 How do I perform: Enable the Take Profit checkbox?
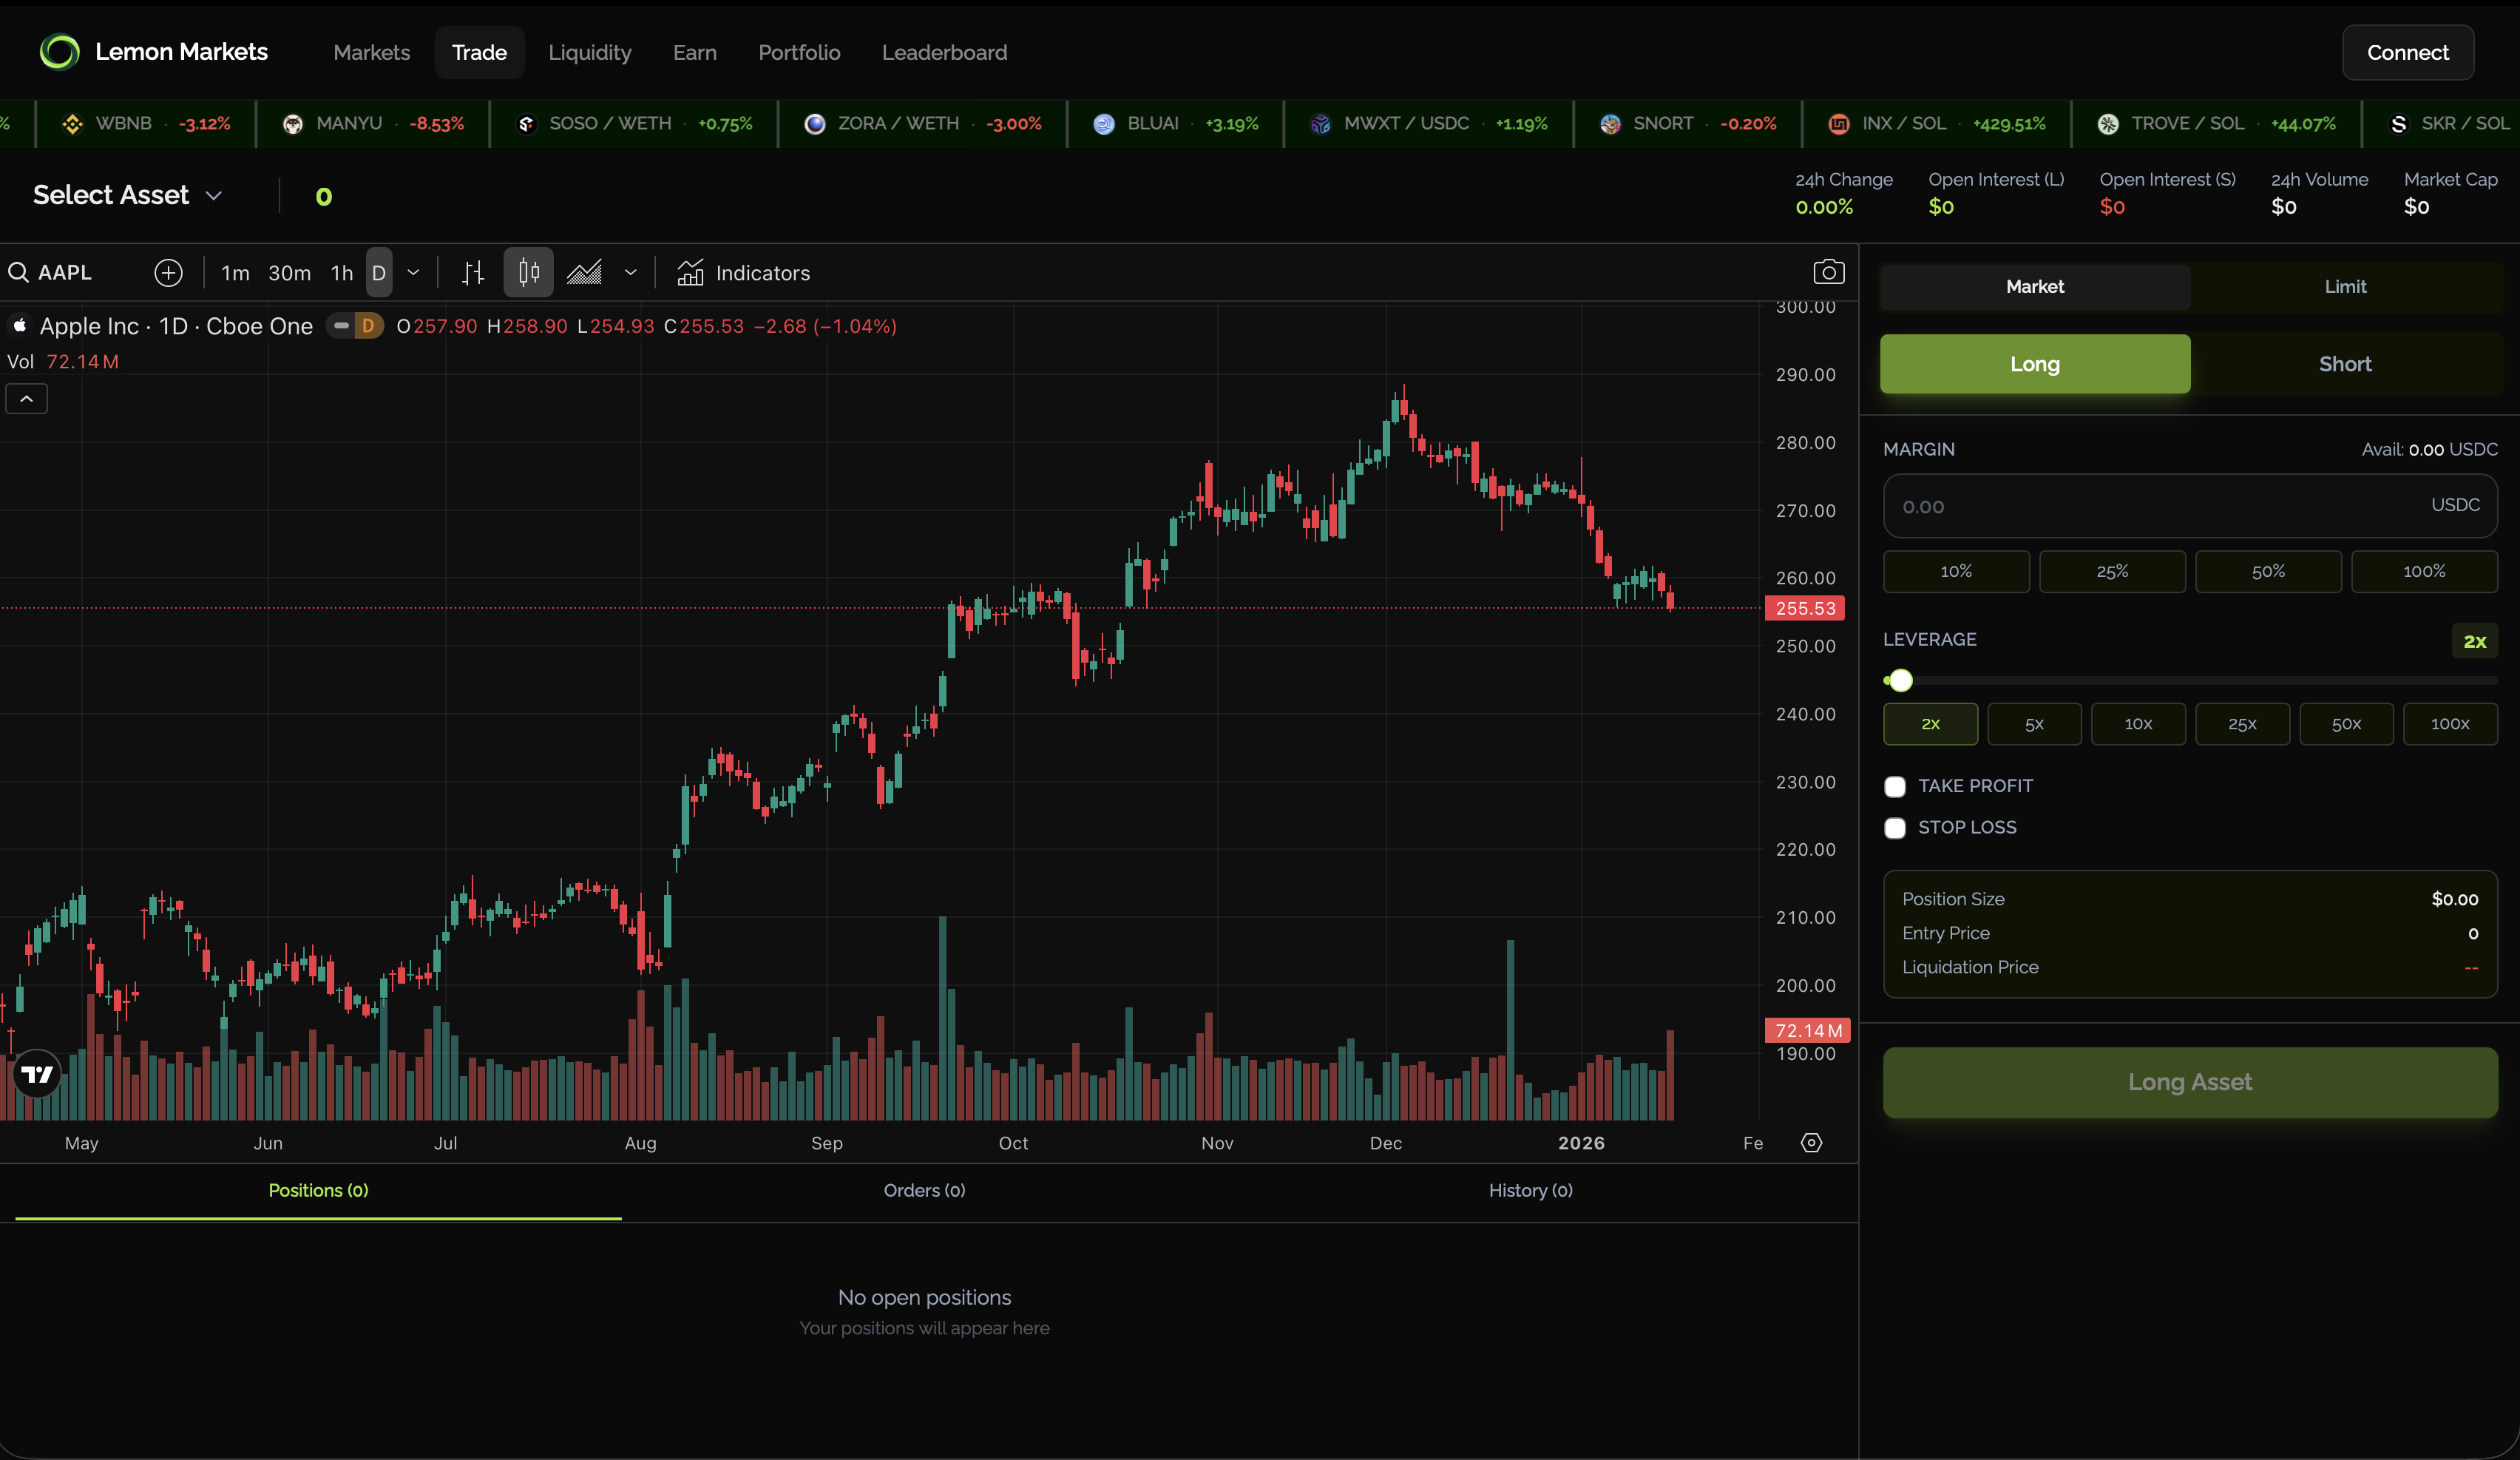(x=1895, y=787)
